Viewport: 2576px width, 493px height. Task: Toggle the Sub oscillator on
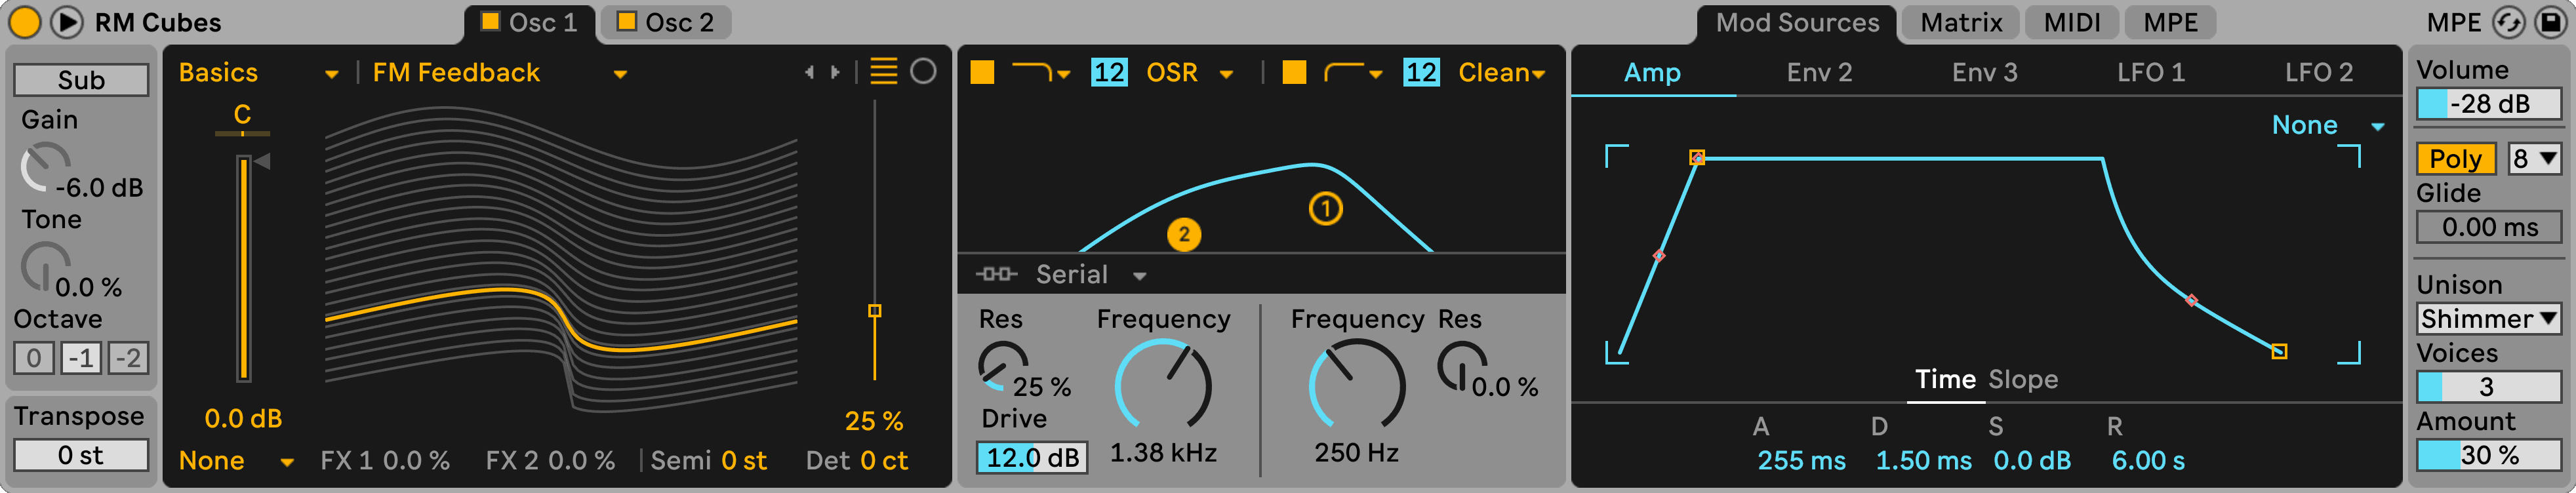81,80
